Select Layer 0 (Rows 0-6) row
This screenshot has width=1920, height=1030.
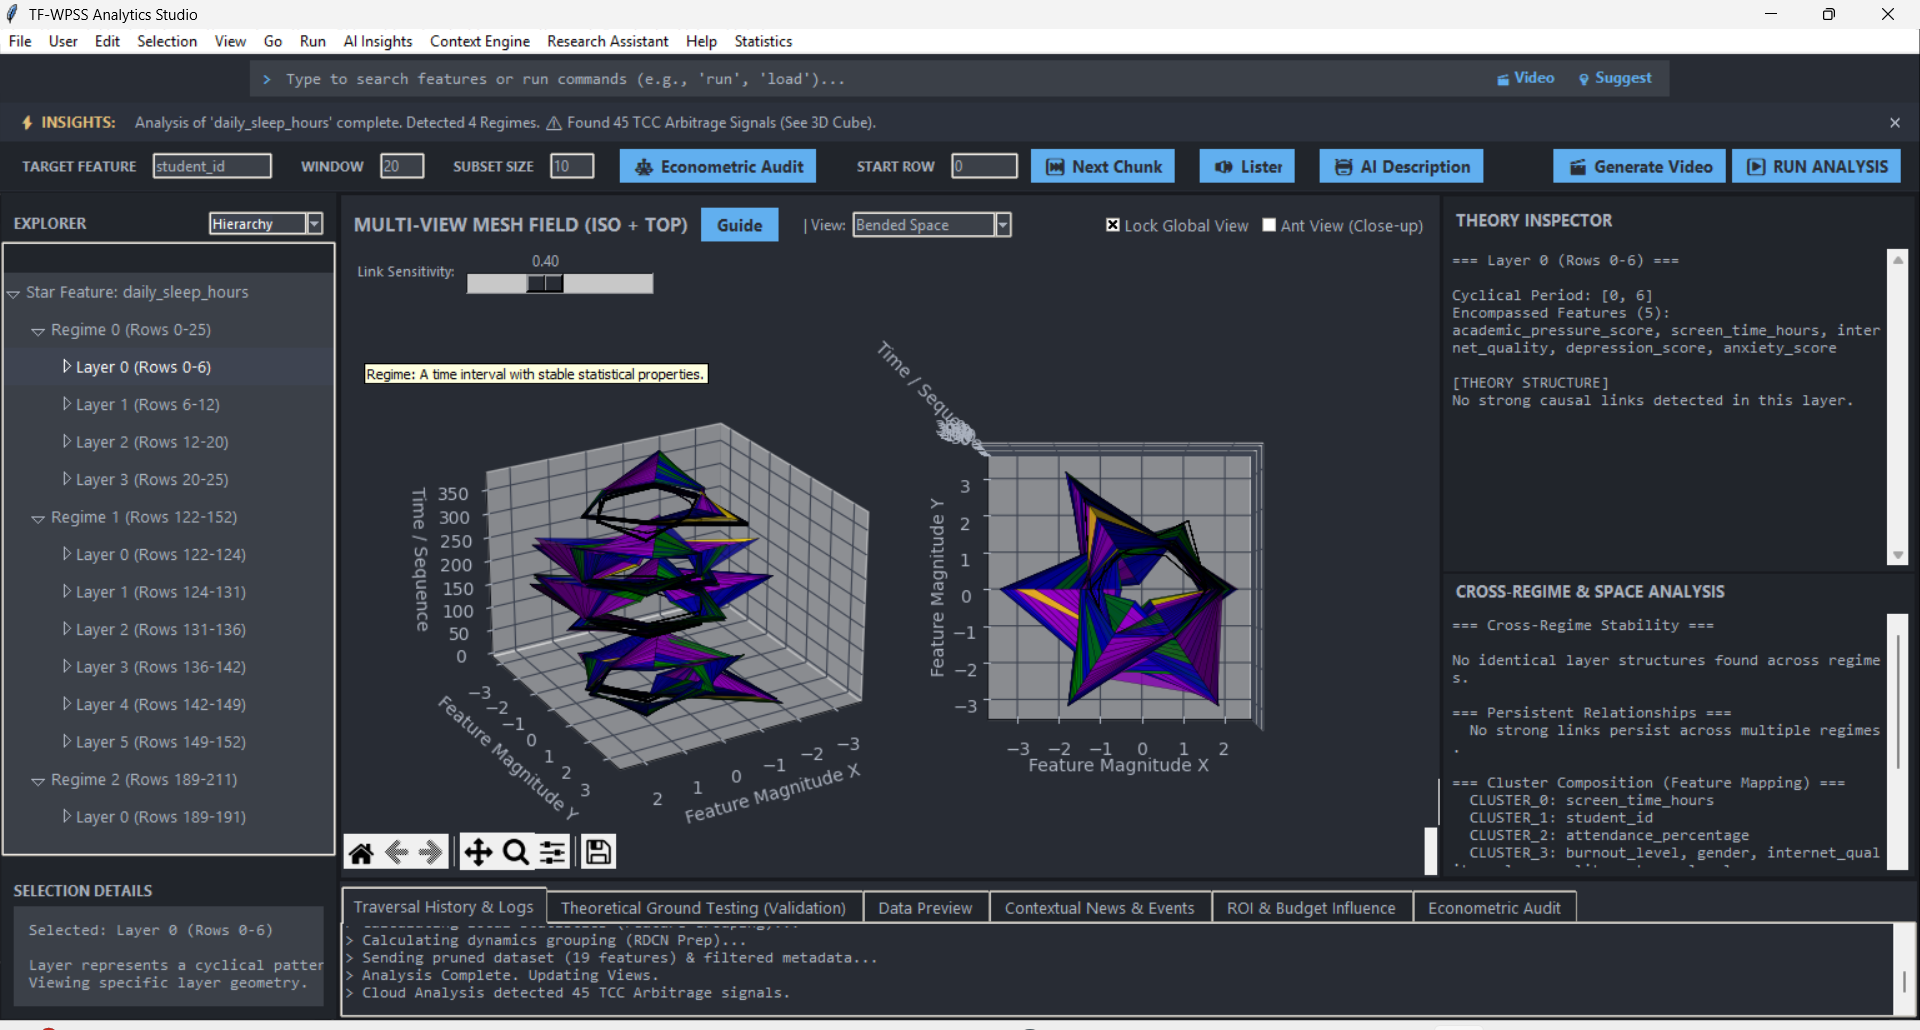click(168, 367)
